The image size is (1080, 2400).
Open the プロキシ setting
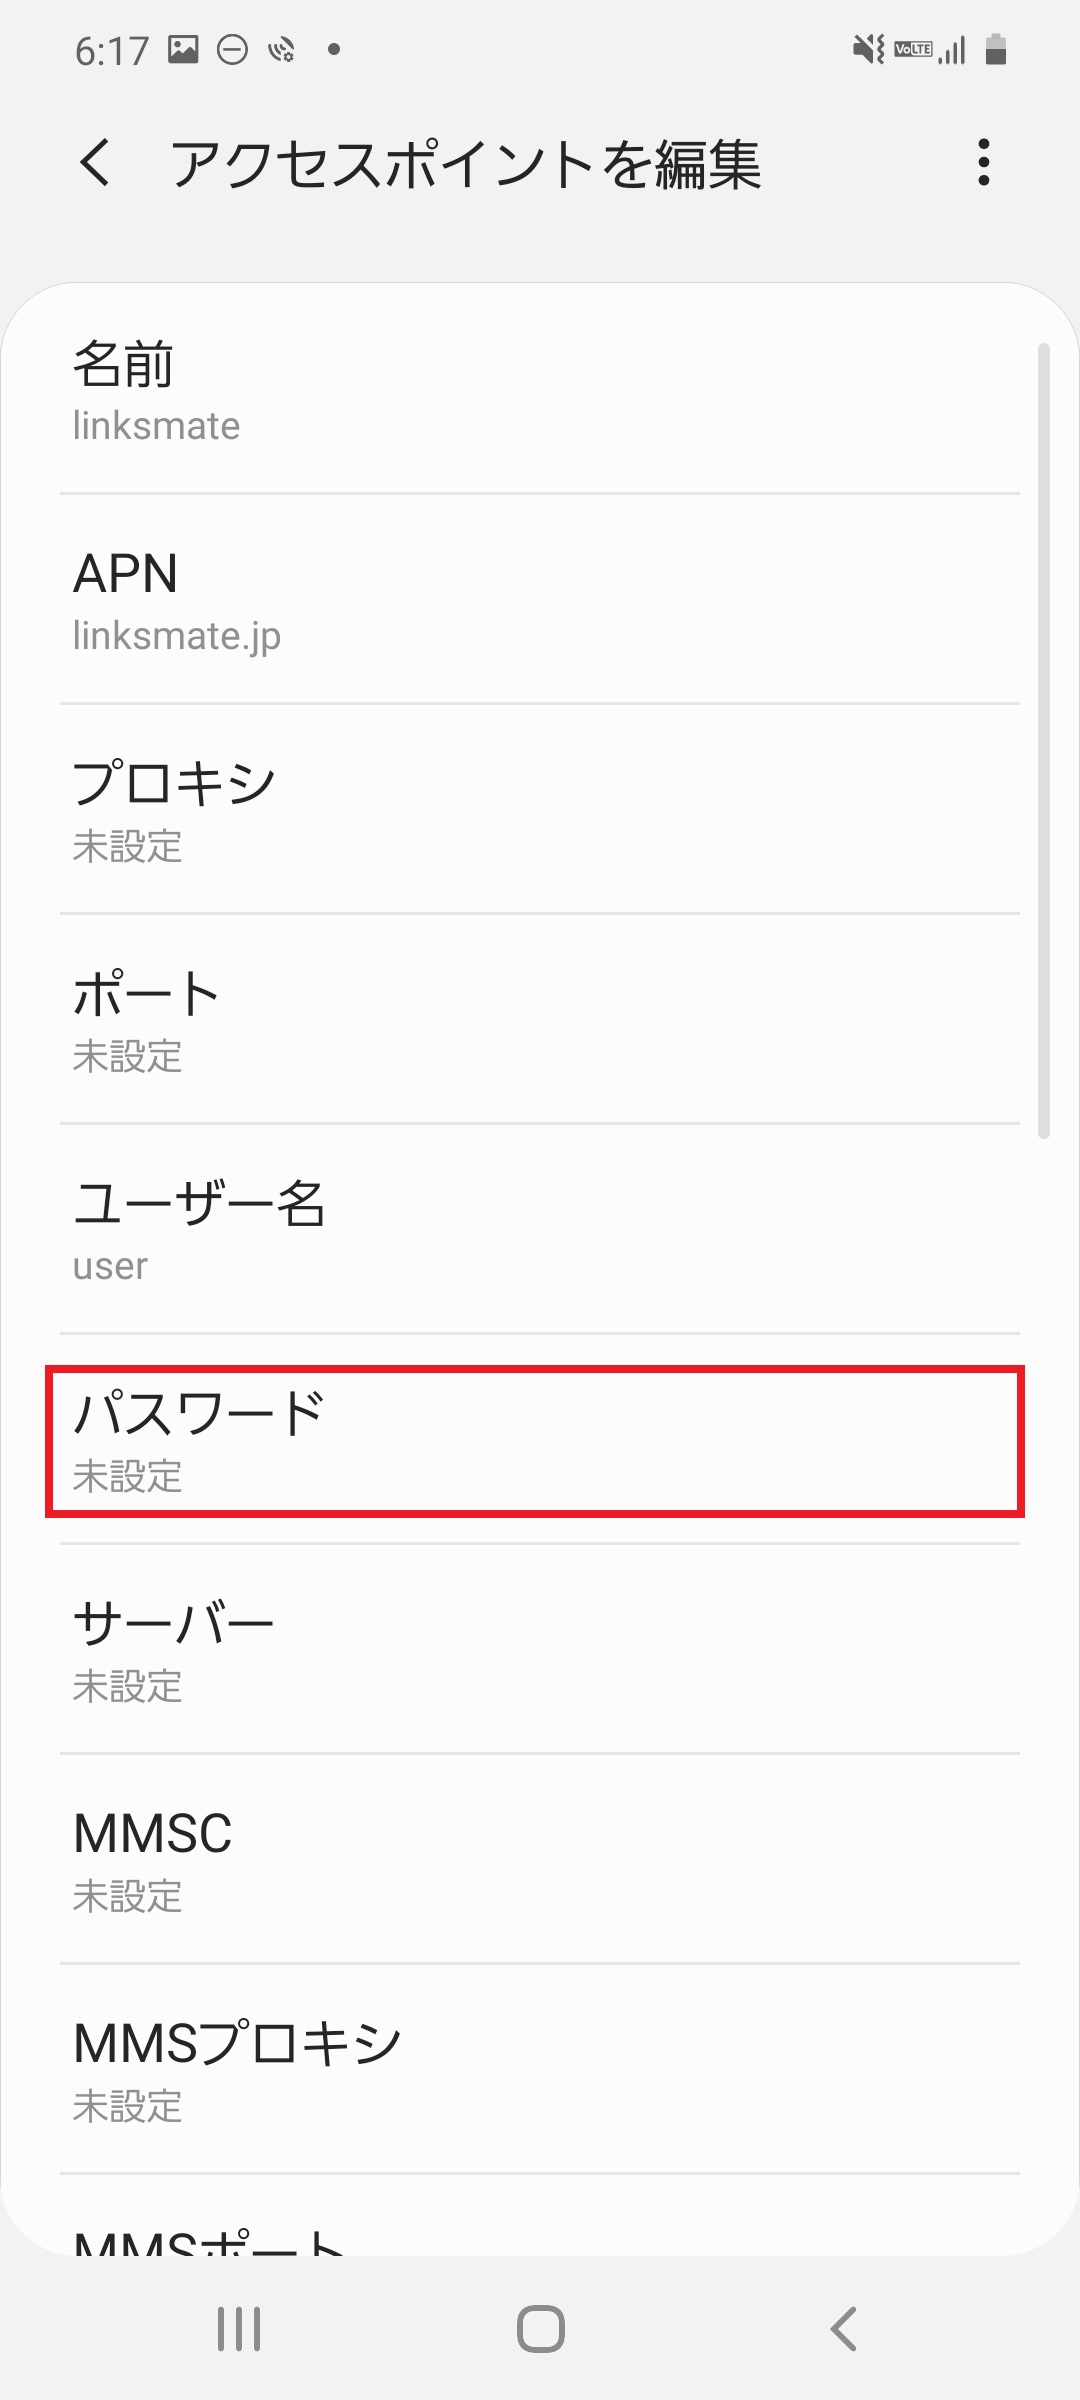coord(540,812)
